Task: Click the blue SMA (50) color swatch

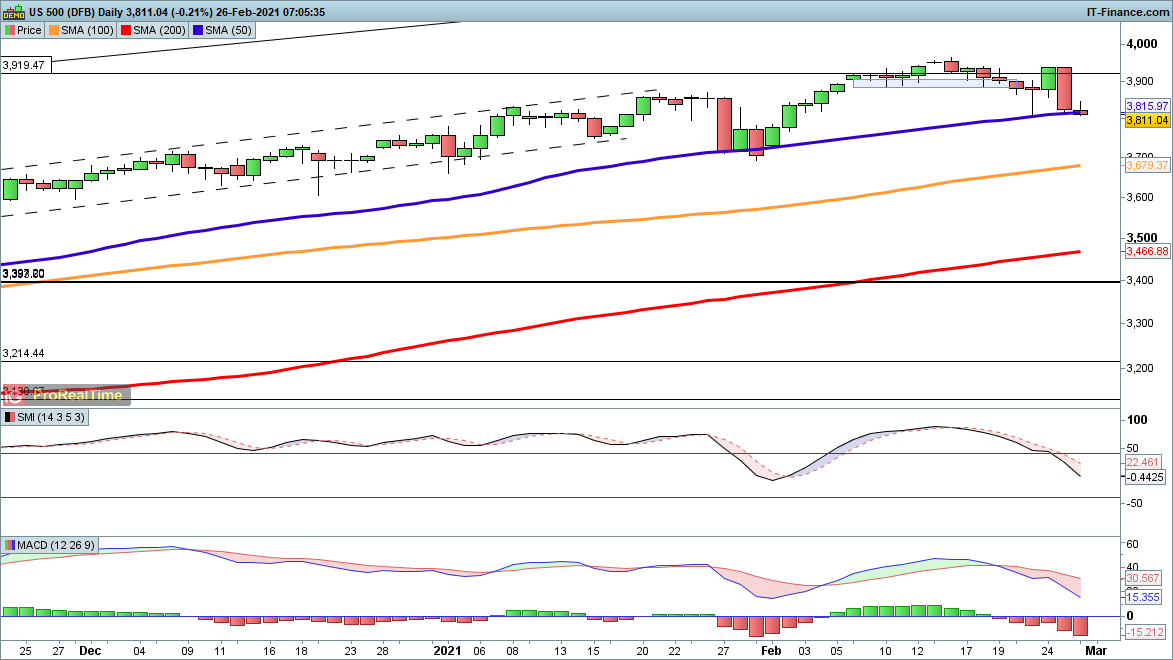Action: click(197, 31)
